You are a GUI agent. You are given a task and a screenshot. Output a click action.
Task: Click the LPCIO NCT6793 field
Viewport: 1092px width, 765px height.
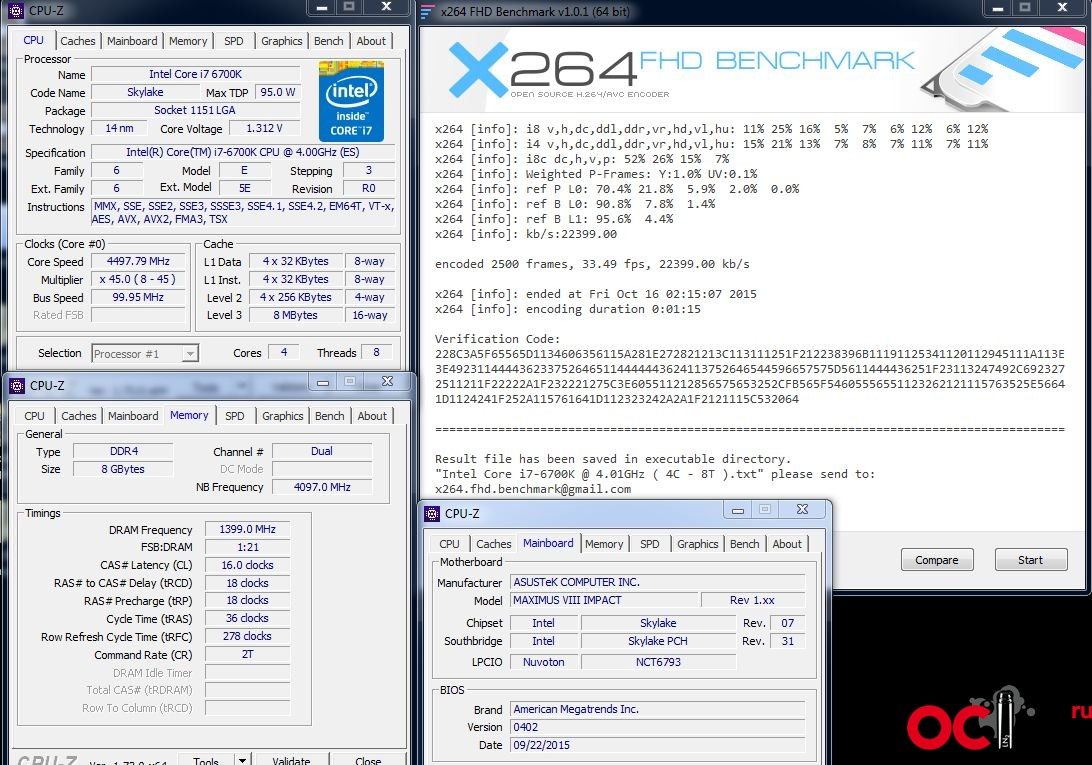click(x=658, y=662)
